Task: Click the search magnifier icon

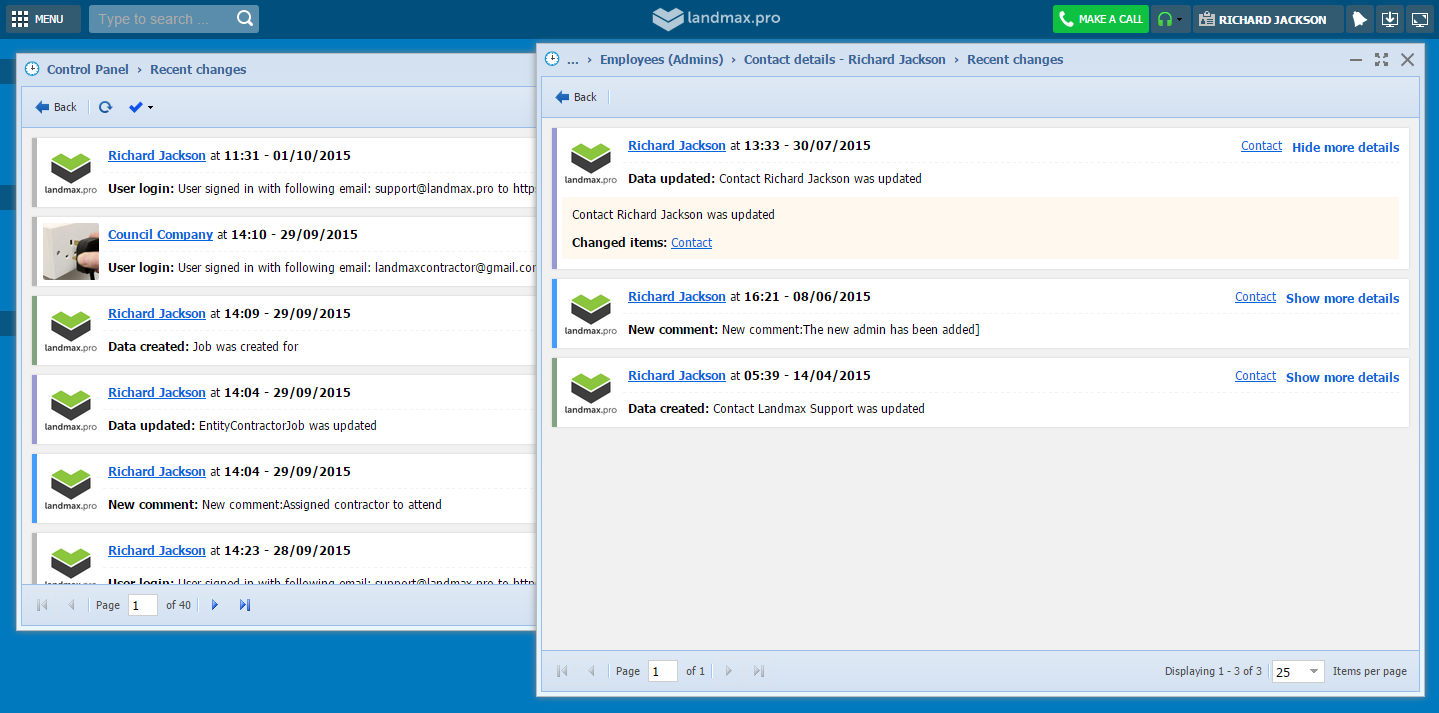Action: (x=245, y=19)
